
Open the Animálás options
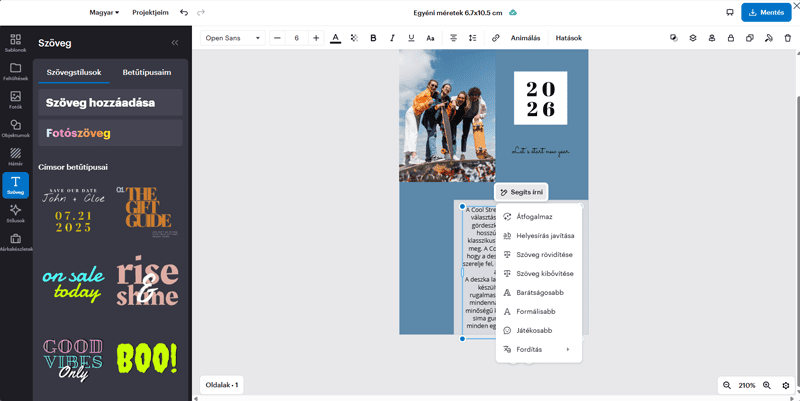526,38
